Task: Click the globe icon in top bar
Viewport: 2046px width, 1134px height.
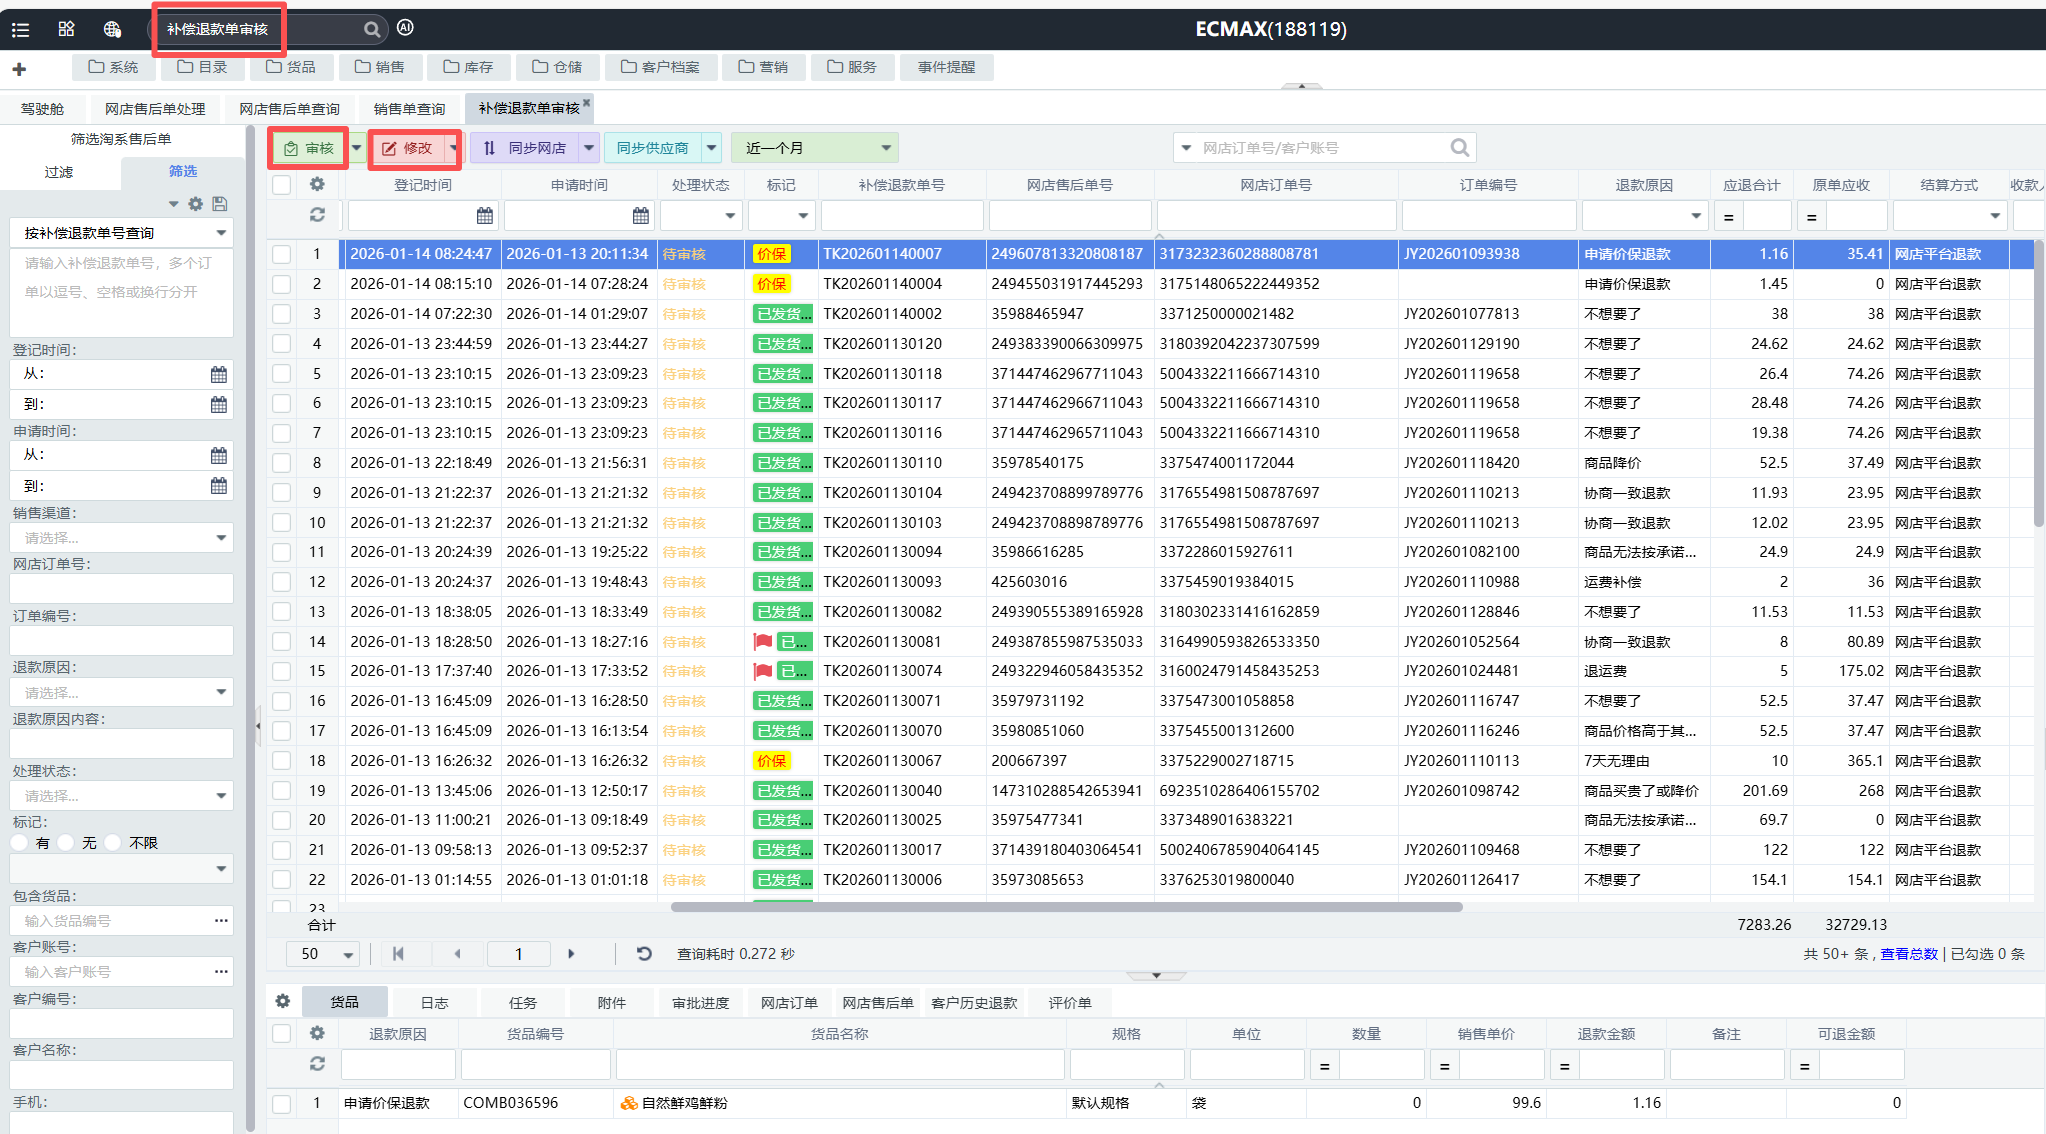Action: pos(112,29)
